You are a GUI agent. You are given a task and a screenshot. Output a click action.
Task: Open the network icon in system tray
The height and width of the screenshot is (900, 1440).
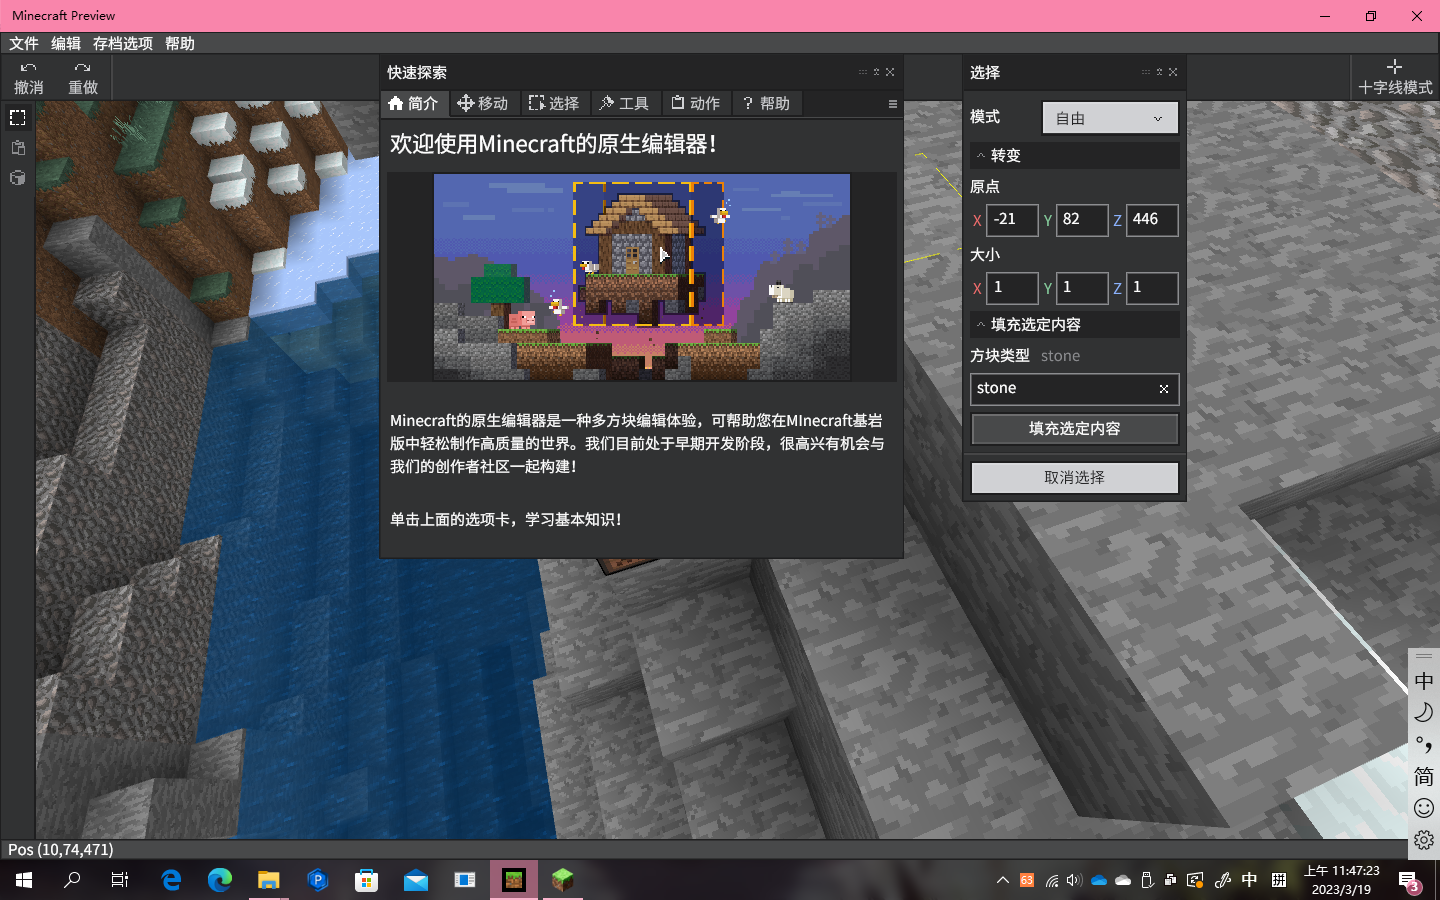click(x=1051, y=880)
